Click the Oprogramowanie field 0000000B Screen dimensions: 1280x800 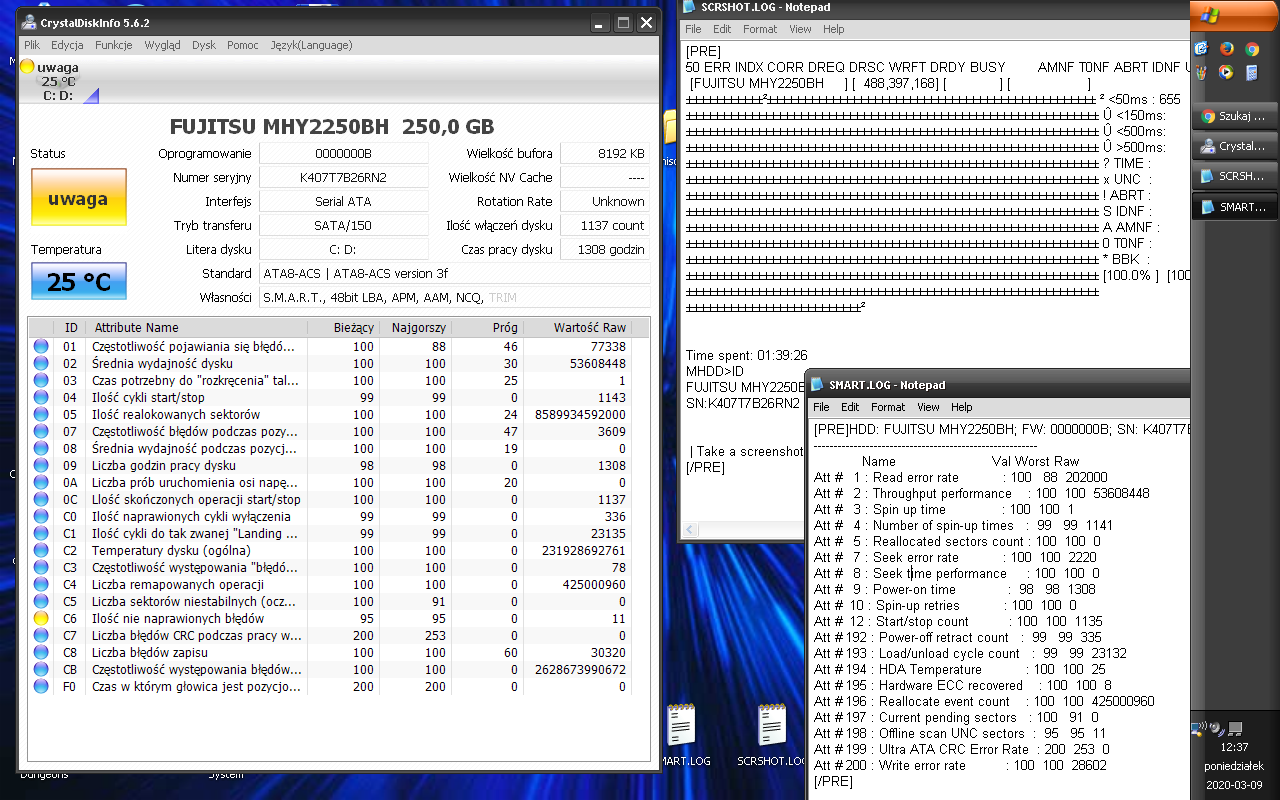click(343, 153)
